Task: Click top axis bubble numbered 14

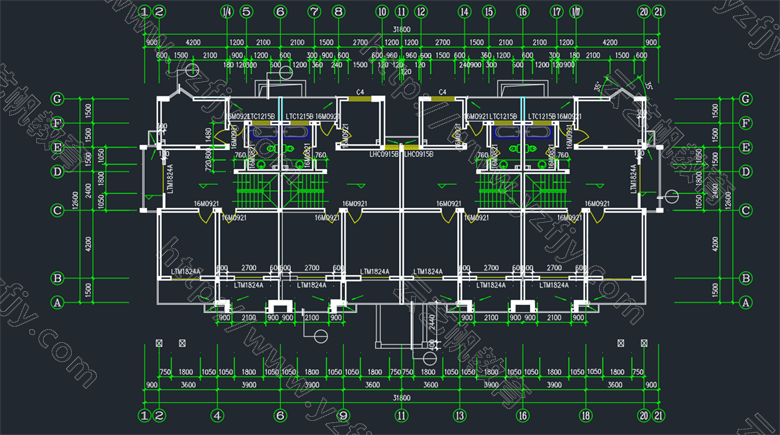Action: click(x=464, y=12)
